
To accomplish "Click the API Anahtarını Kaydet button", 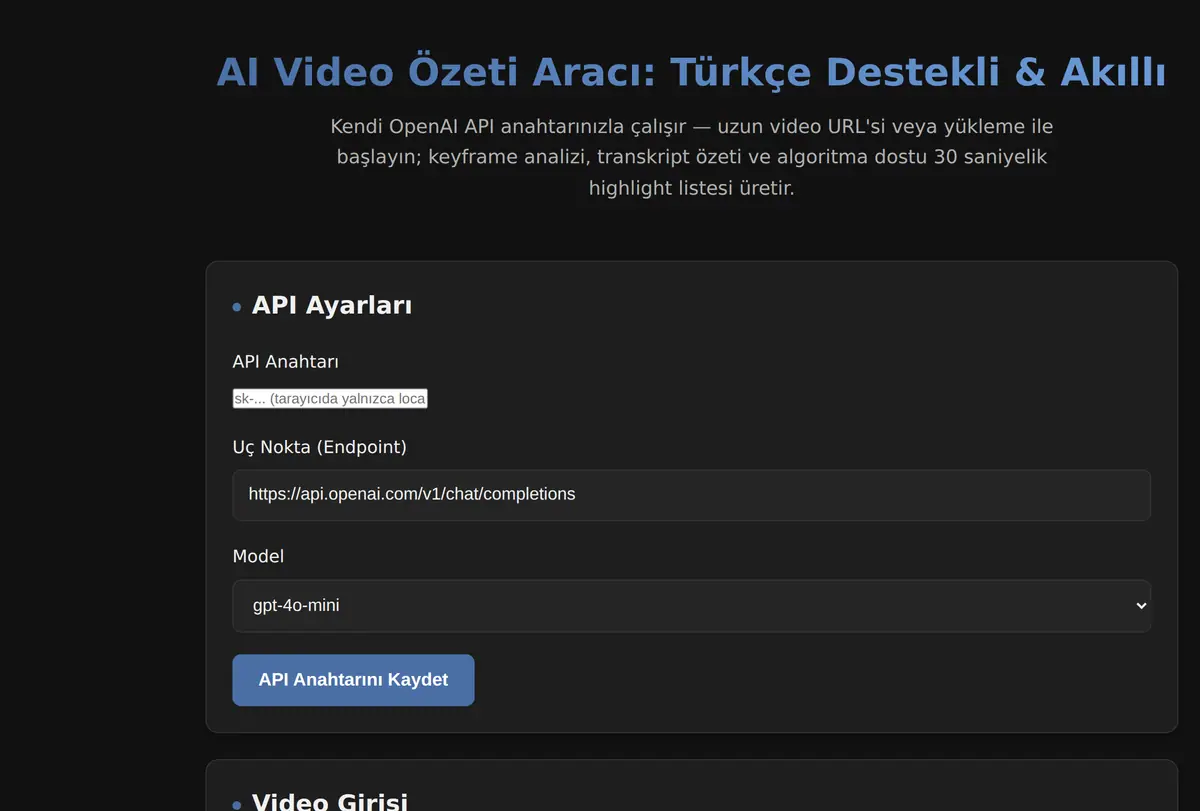I will [353, 680].
